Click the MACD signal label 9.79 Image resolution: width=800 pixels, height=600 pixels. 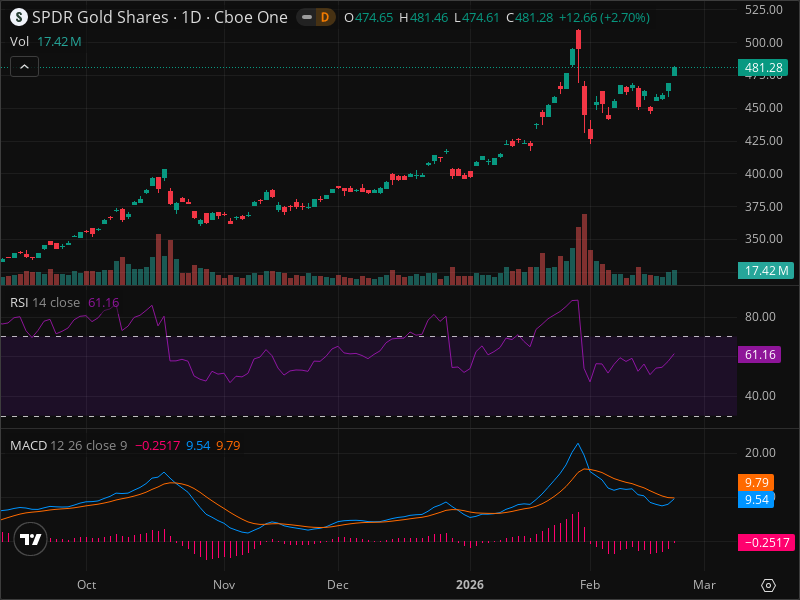point(756,483)
